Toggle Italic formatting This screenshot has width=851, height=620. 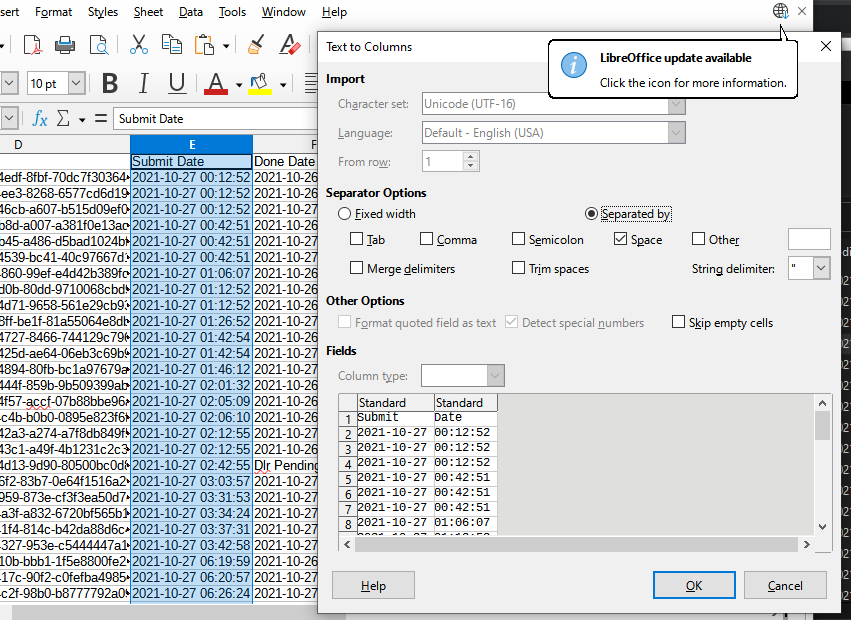pos(143,84)
